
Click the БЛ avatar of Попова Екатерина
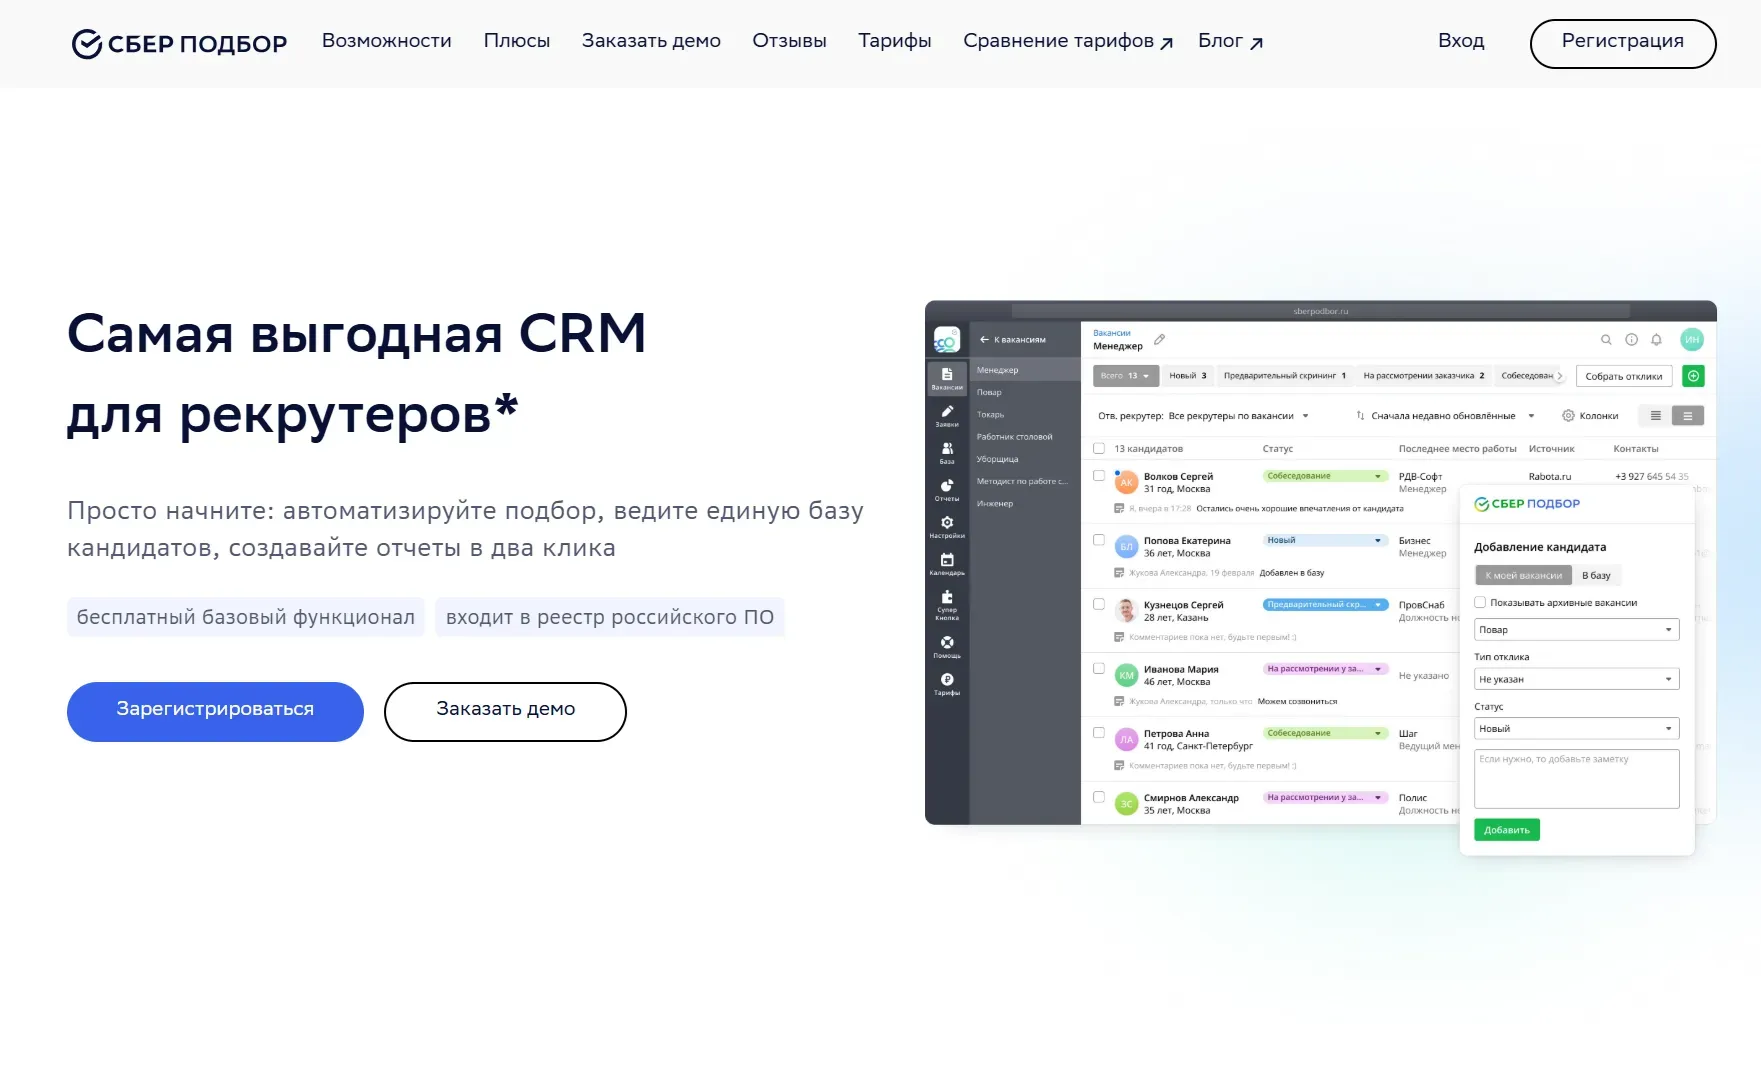(x=1127, y=547)
